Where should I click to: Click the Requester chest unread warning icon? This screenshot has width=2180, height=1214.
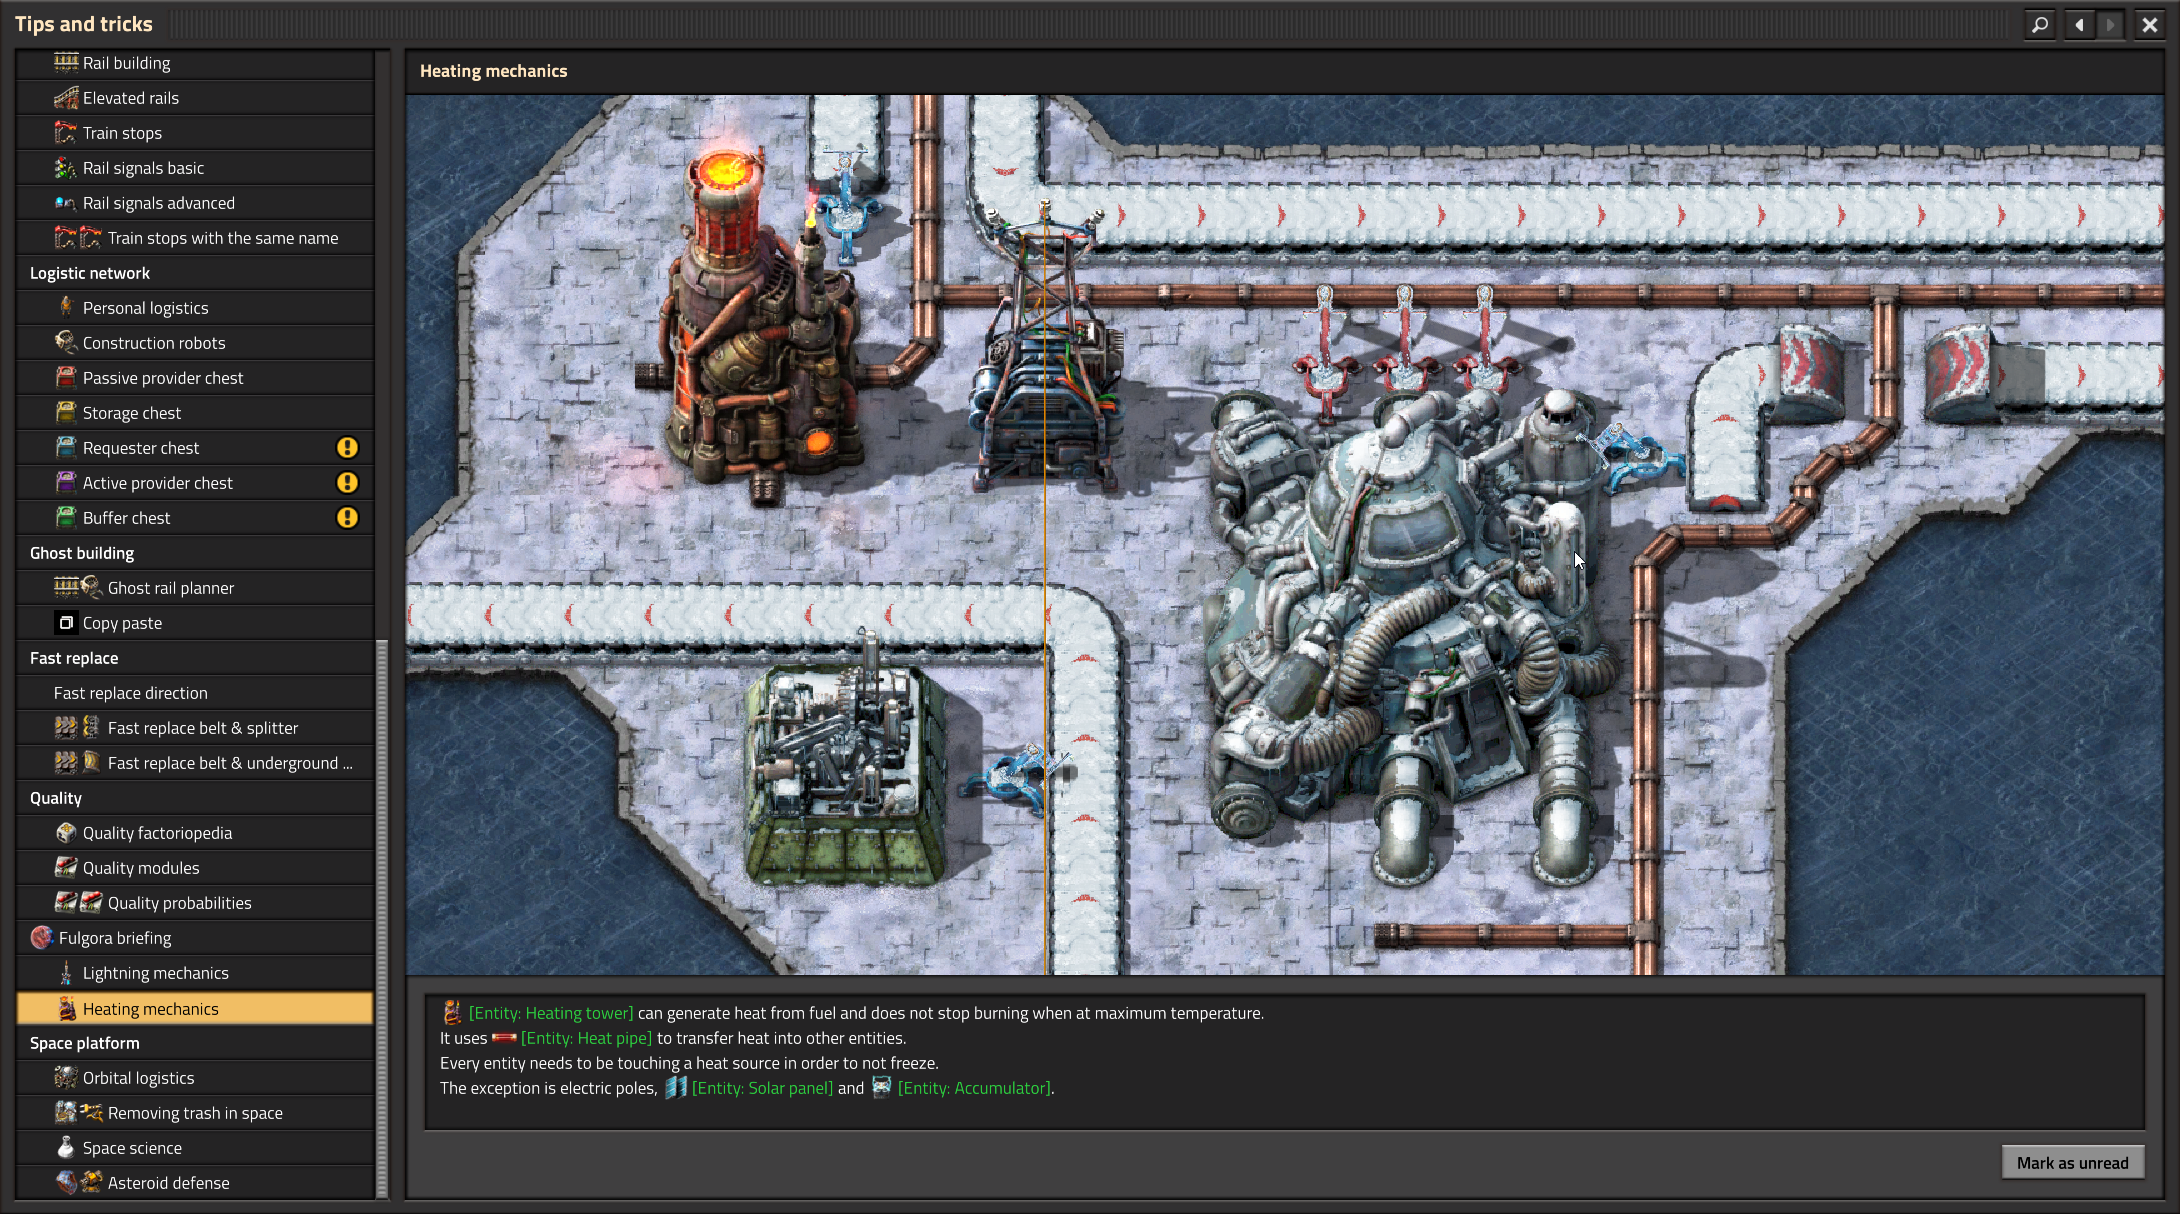[347, 448]
